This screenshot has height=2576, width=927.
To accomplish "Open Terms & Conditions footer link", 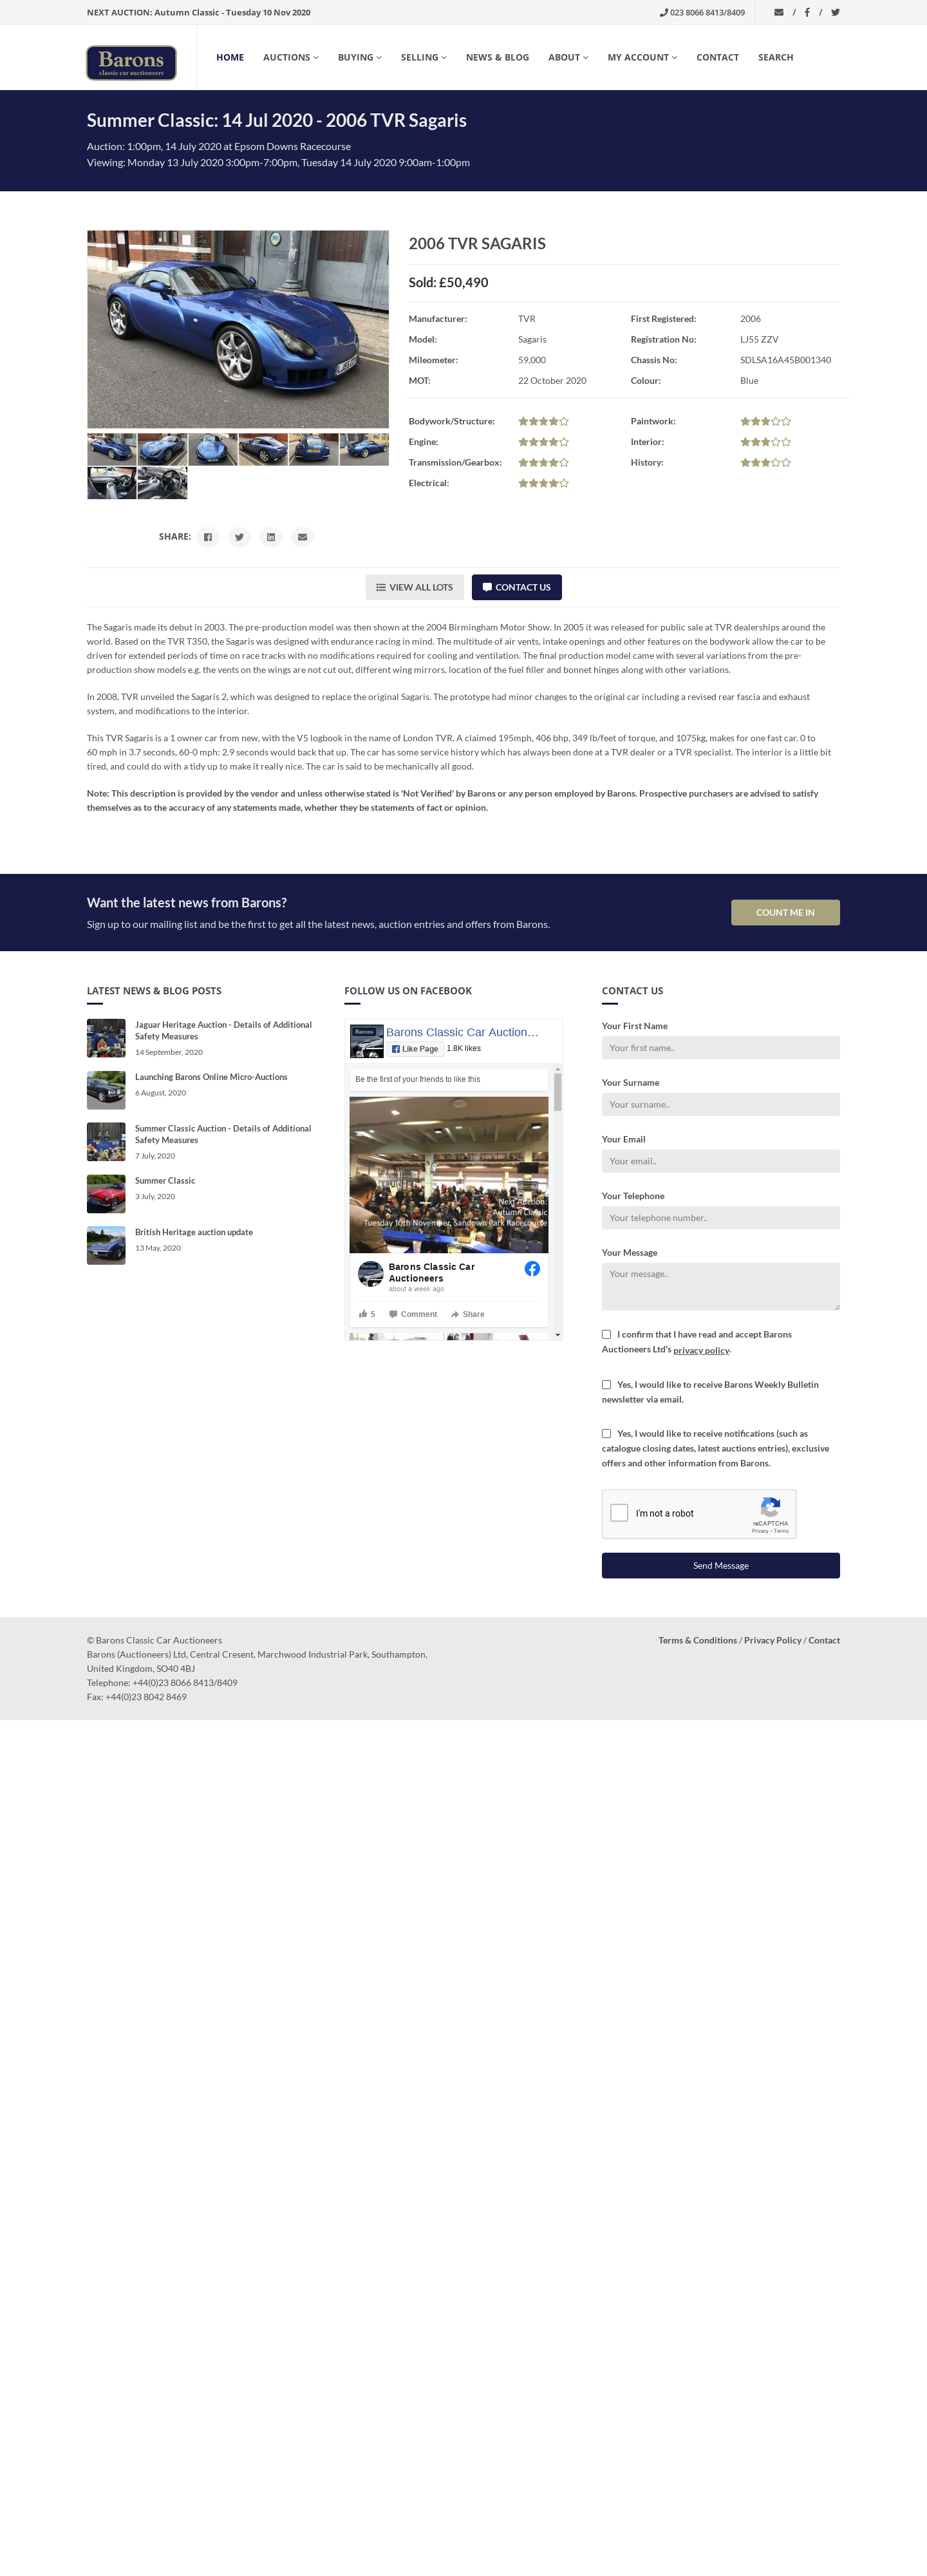I will [697, 1640].
